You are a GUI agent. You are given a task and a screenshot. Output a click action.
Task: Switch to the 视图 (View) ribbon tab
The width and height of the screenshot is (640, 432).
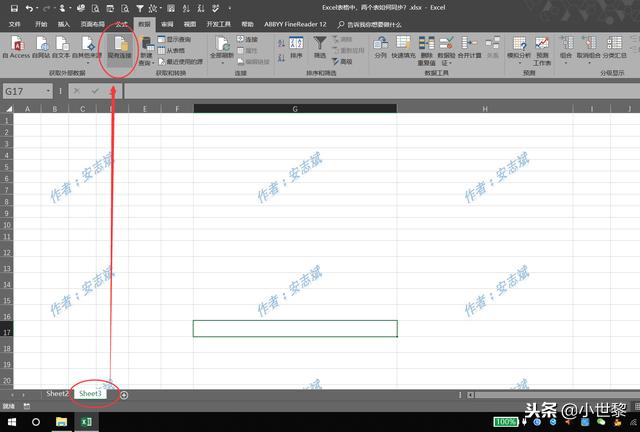[x=190, y=24]
